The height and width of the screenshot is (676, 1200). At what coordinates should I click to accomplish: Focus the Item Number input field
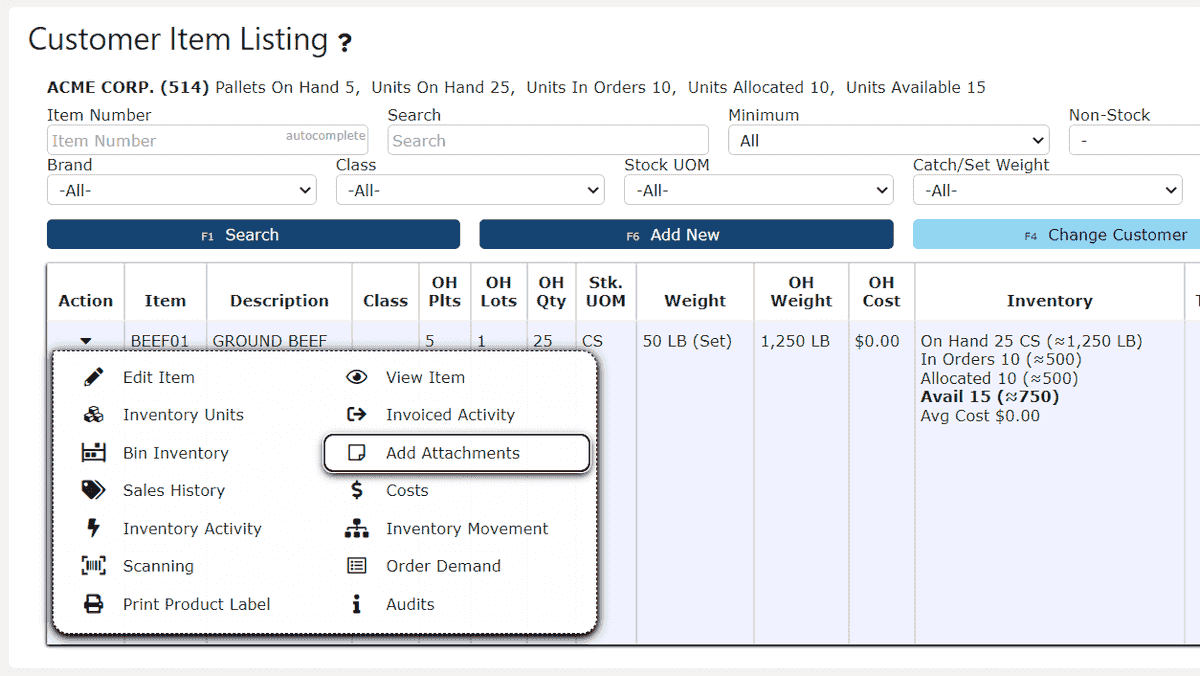[x=208, y=141]
